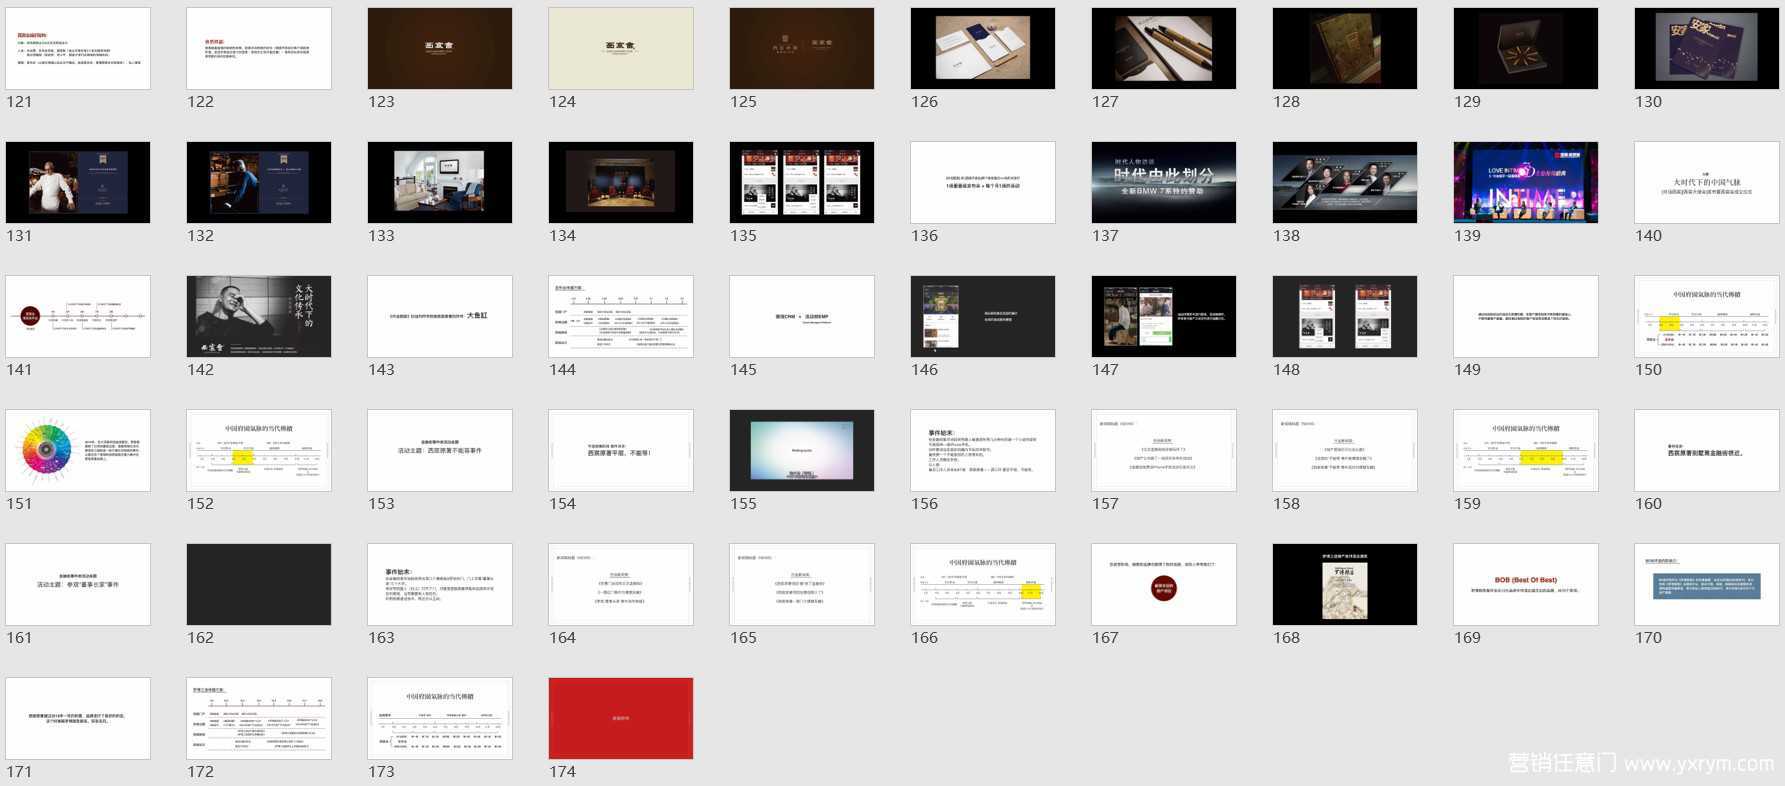Click the timeline diagram slide 141
The width and height of the screenshot is (1785, 786).
click(x=78, y=316)
